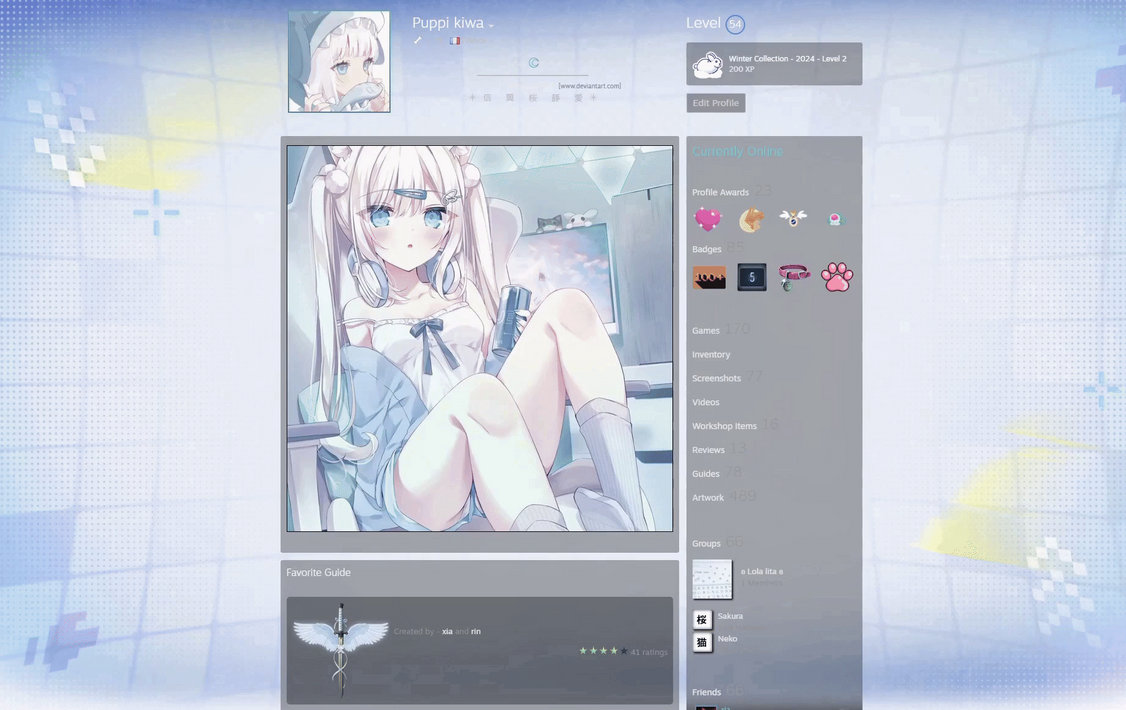Open the Screenshots section

(716, 379)
